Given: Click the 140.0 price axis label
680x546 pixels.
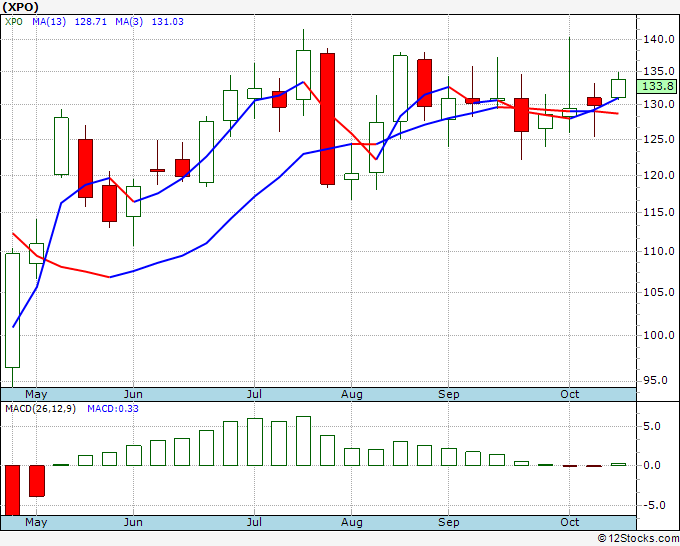Looking at the screenshot, I should click(659, 39).
